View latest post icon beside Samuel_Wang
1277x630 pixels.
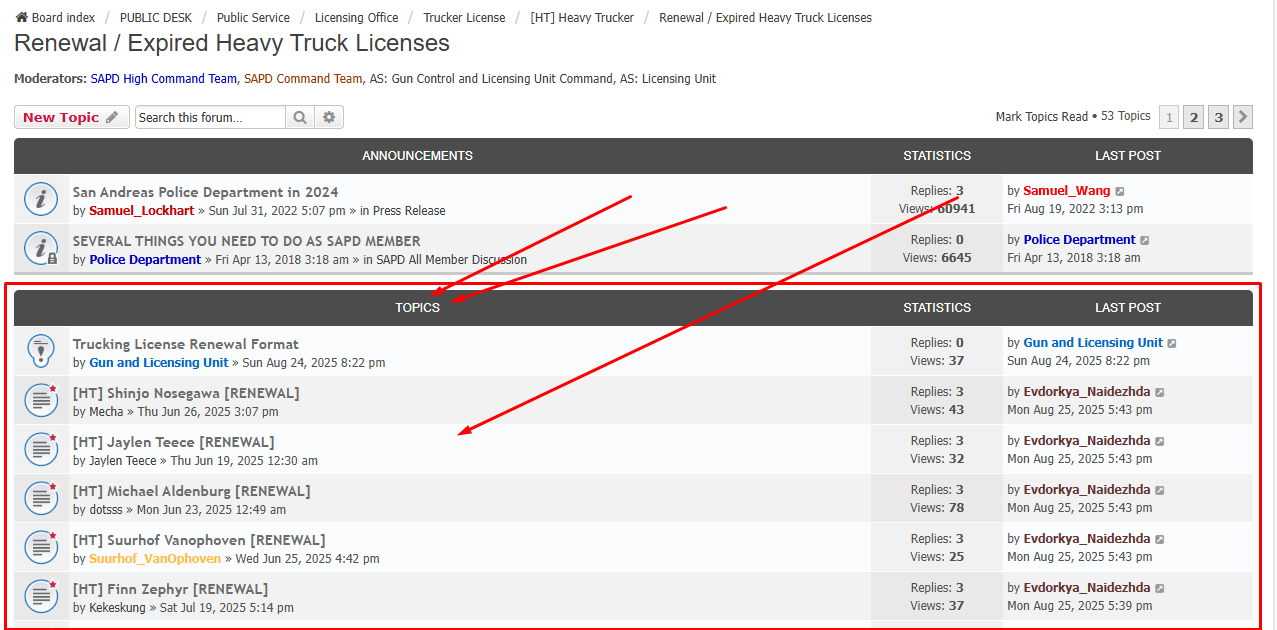1120,191
